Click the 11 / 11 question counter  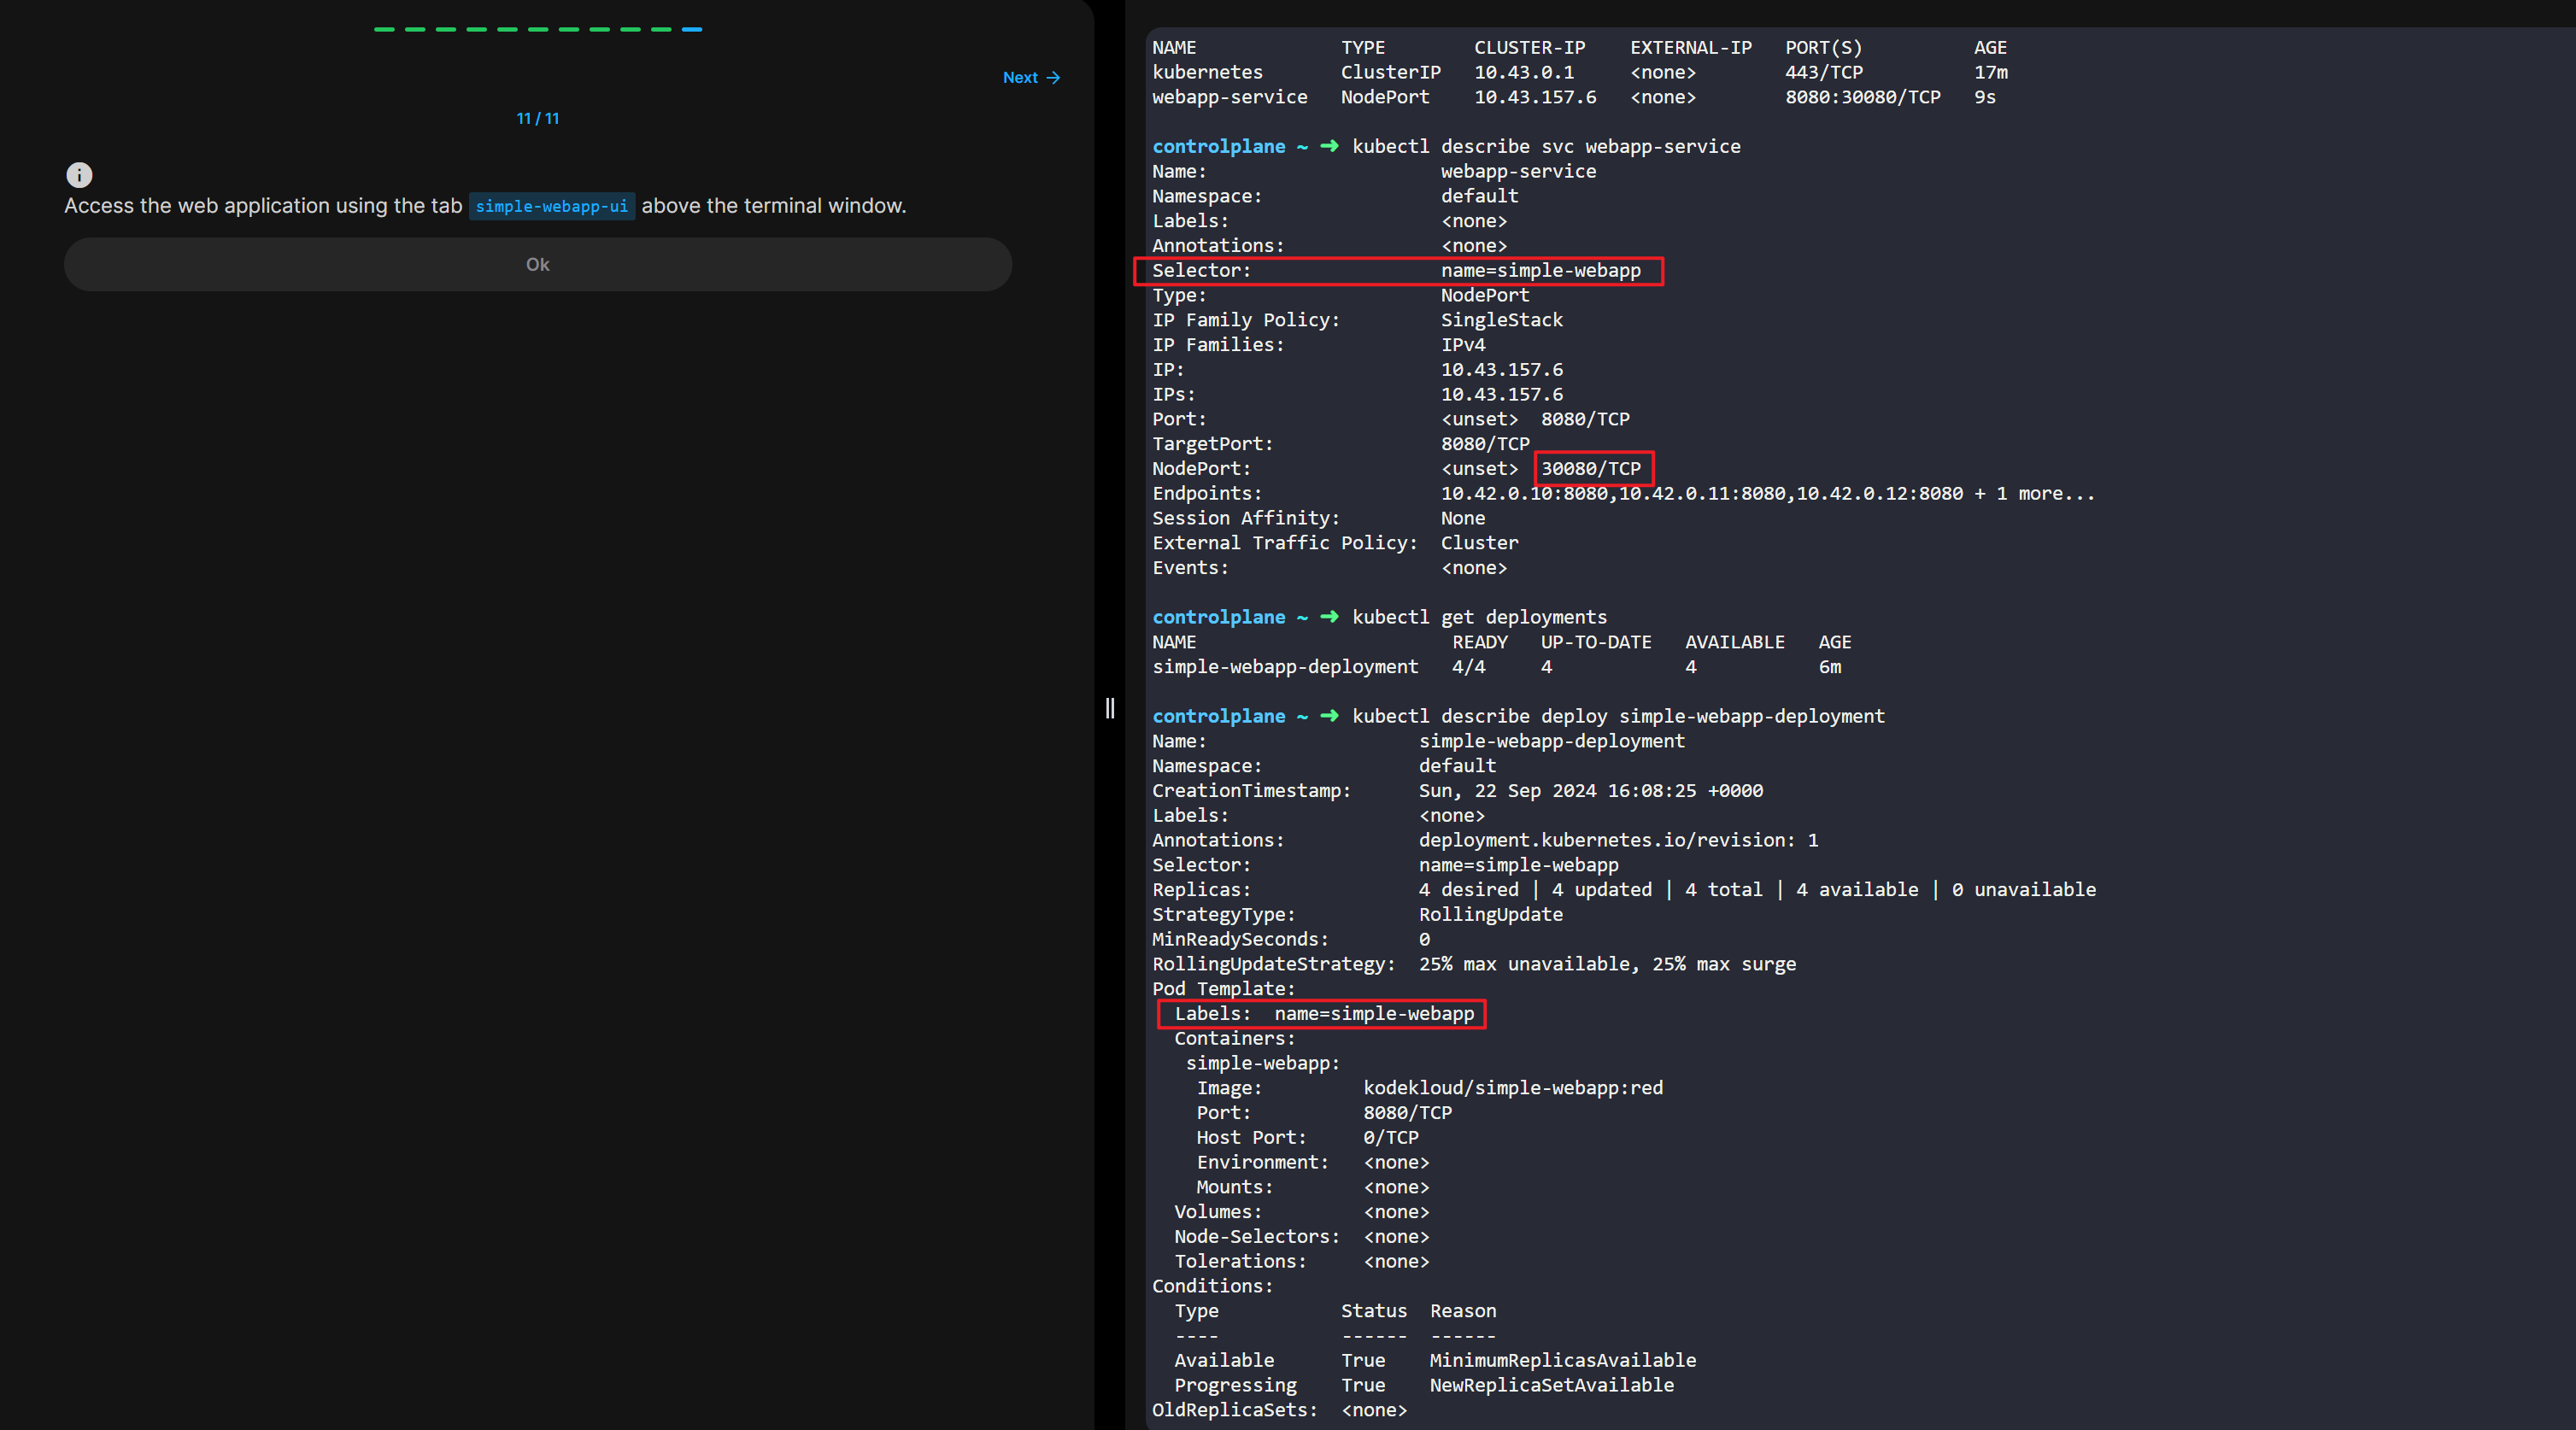(x=538, y=118)
